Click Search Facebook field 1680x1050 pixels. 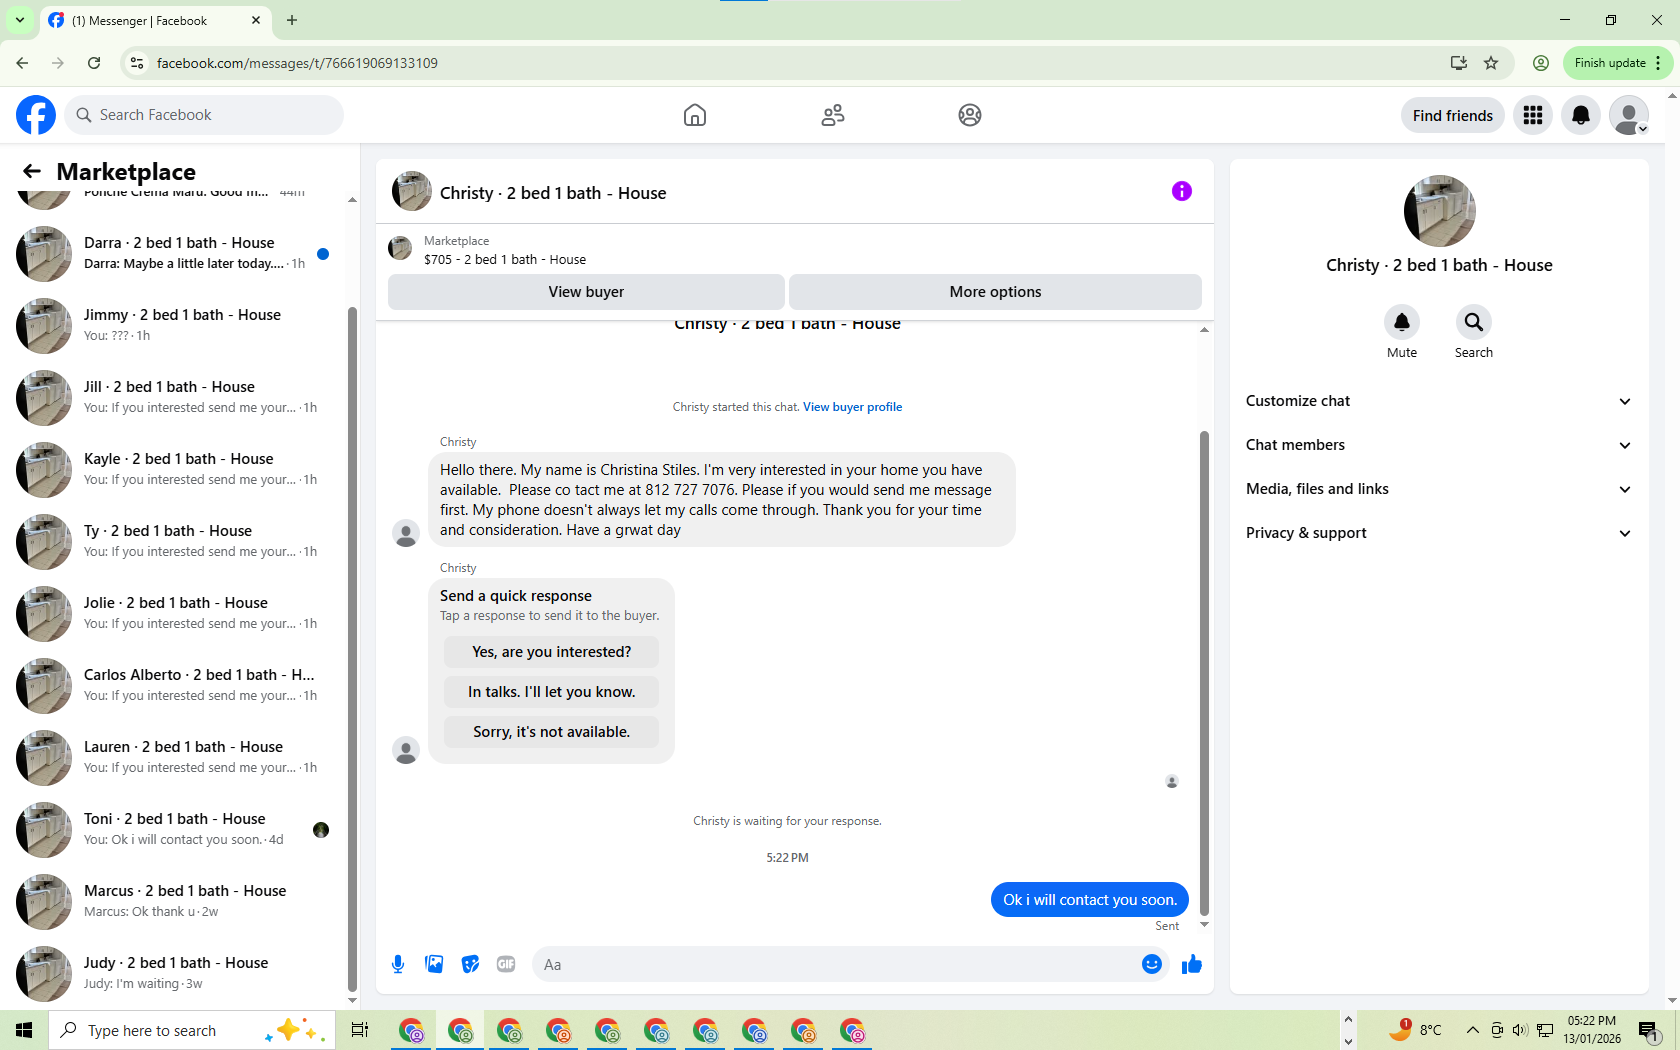tap(204, 115)
